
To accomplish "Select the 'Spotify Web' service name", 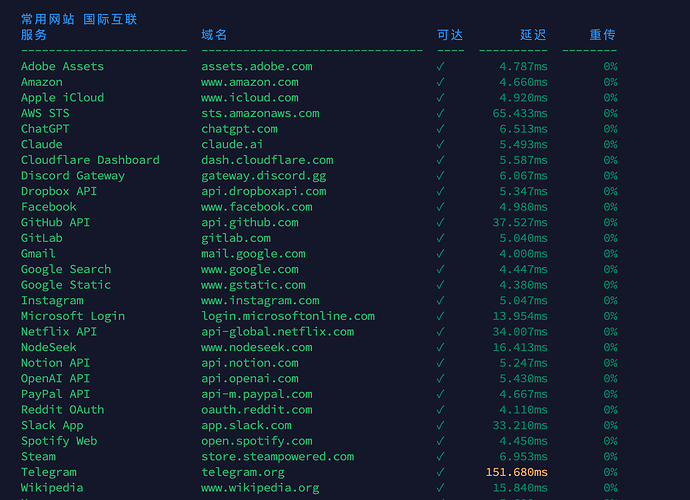I will pyautogui.click(x=59, y=441).
